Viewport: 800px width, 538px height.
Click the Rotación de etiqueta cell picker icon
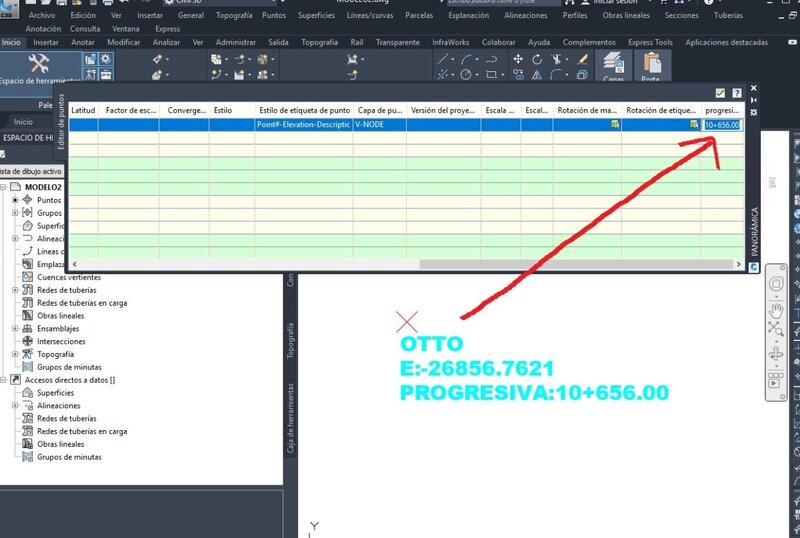tap(693, 124)
